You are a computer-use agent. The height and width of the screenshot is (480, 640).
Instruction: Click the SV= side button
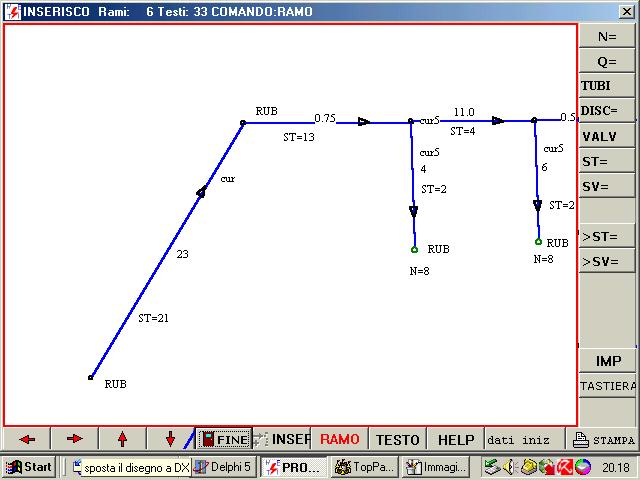coord(607,187)
